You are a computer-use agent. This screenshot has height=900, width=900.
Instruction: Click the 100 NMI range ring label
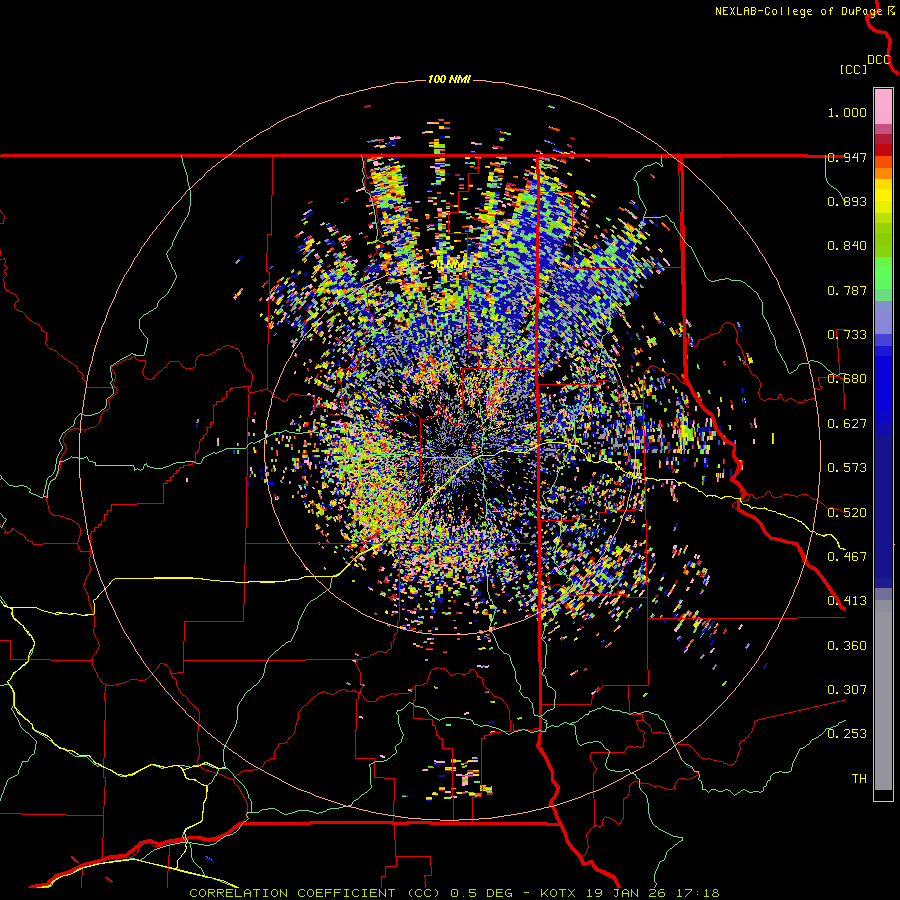click(449, 79)
